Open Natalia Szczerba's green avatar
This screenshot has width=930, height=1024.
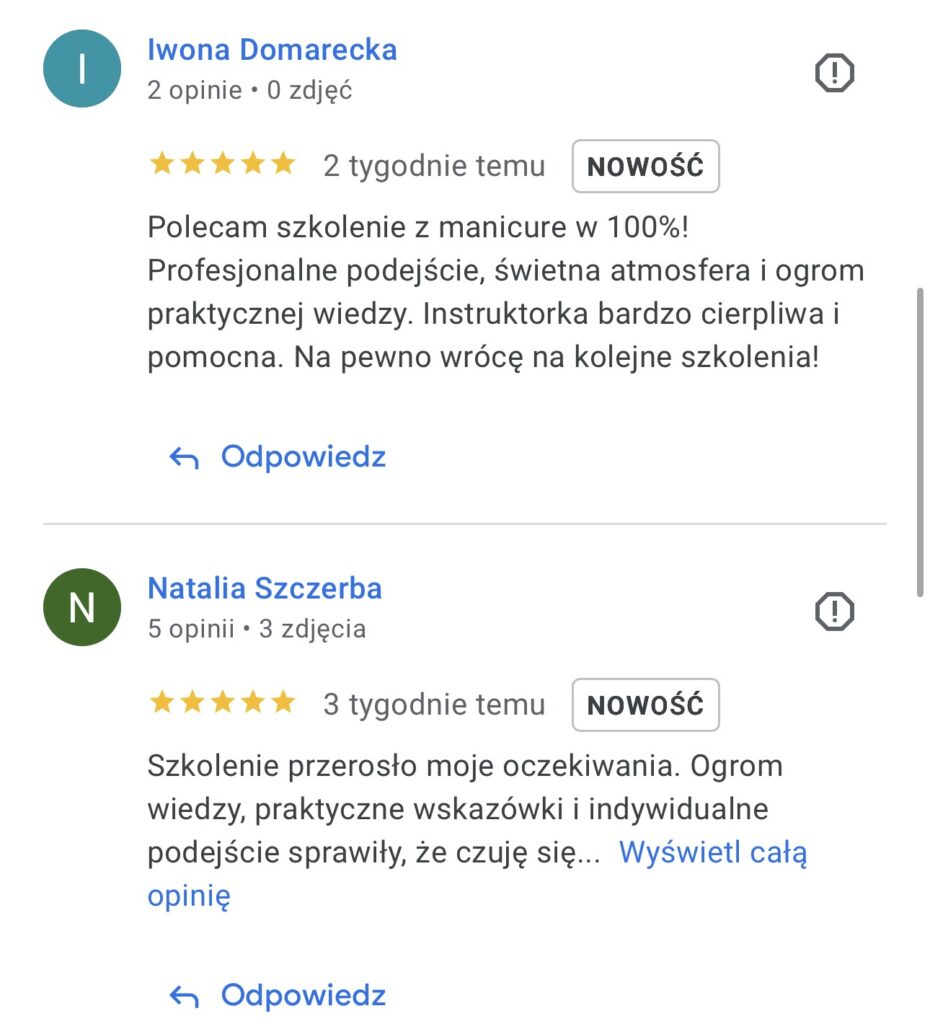(82, 607)
